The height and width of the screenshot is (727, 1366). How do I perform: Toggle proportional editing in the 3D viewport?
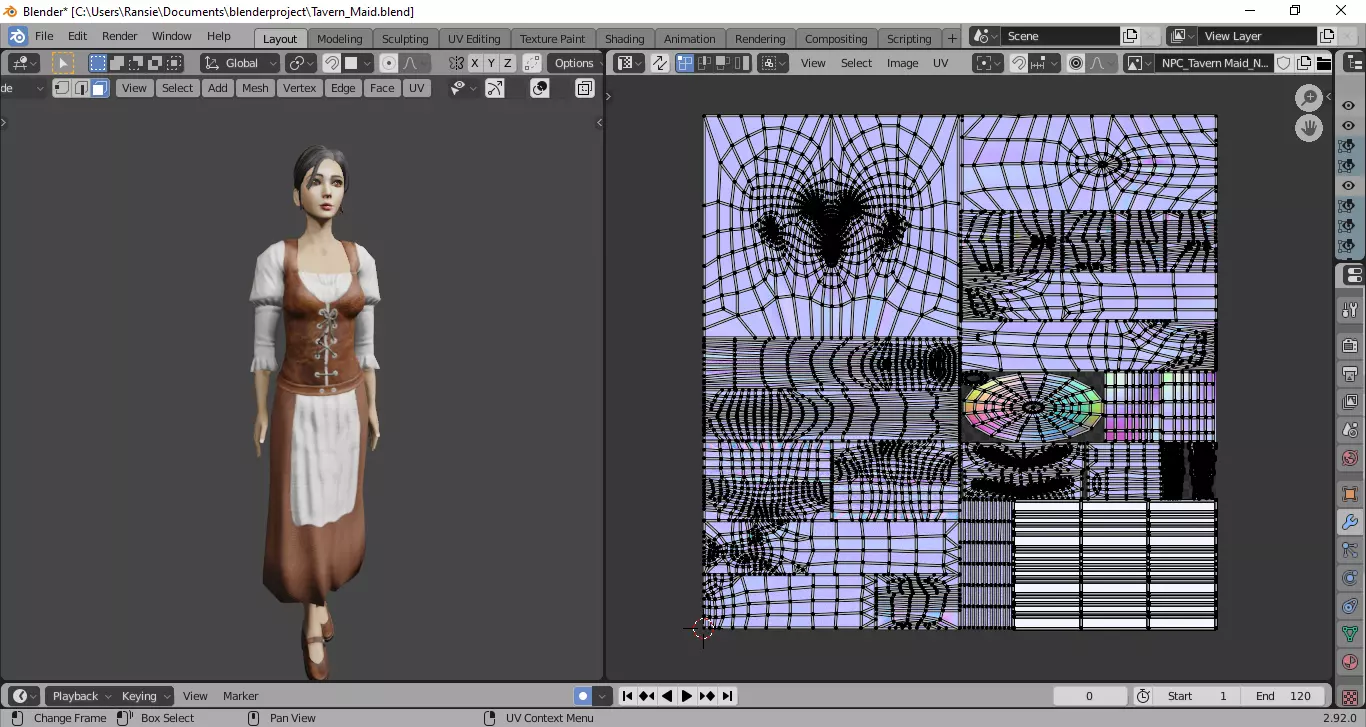[389, 63]
